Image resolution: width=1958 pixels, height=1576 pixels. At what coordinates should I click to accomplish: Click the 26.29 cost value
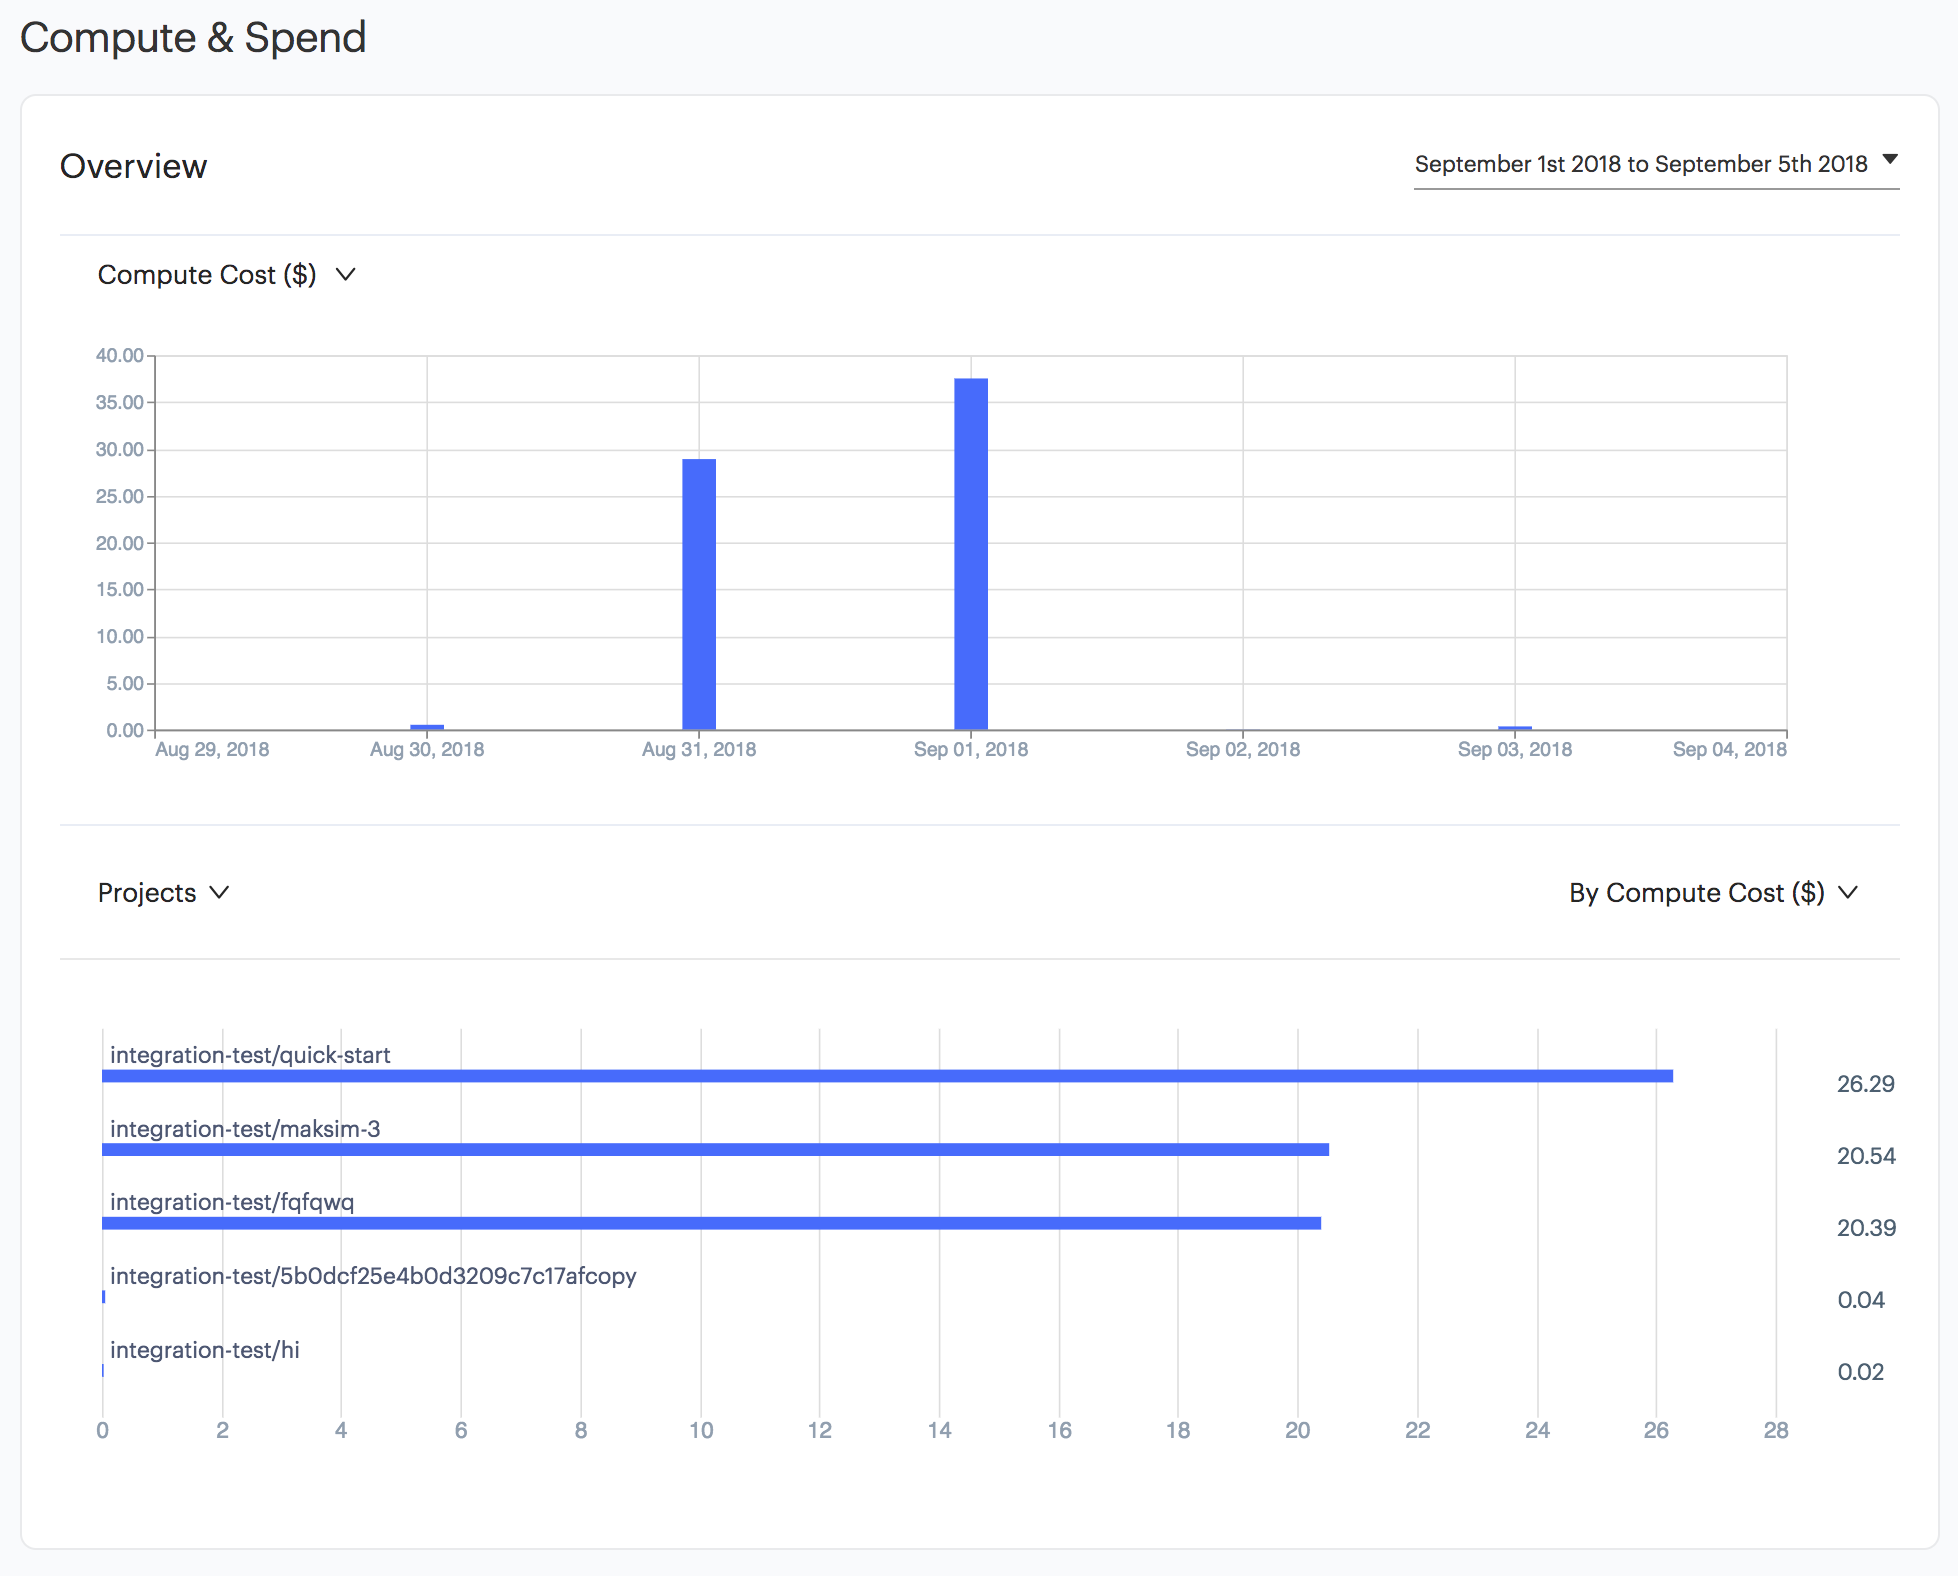click(x=1866, y=1084)
